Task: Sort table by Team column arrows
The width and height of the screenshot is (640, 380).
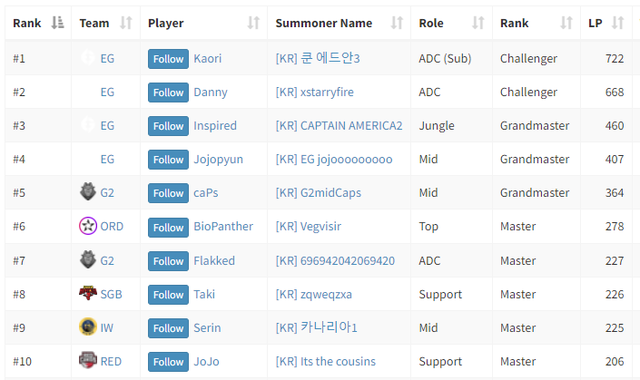Action: 126,23
